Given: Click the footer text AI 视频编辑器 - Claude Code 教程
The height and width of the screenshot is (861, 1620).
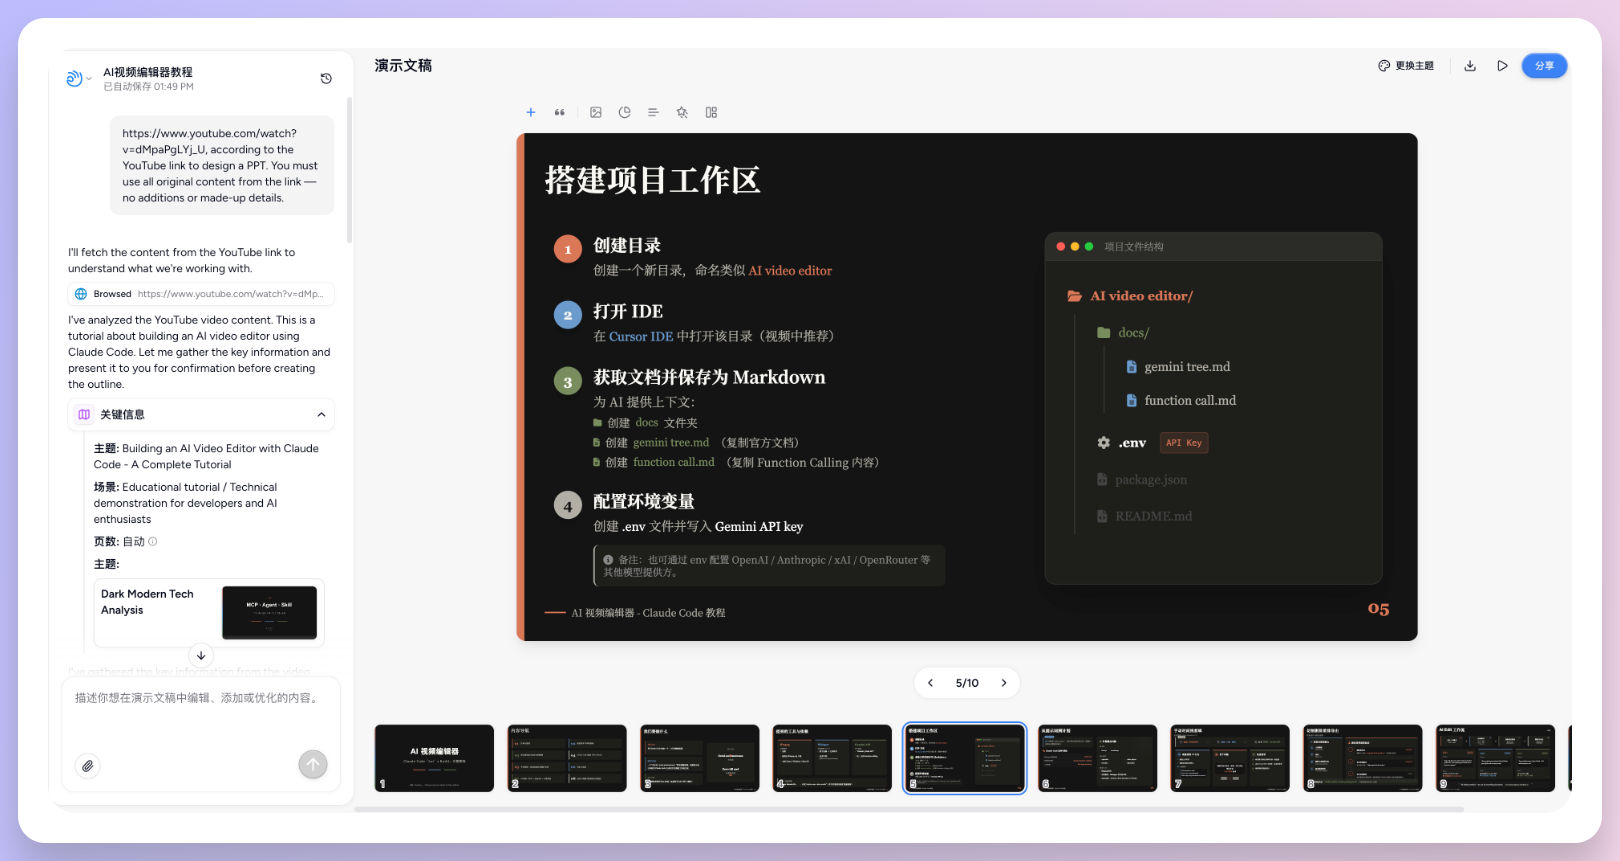Looking at the screenshot, I should 648,613.
